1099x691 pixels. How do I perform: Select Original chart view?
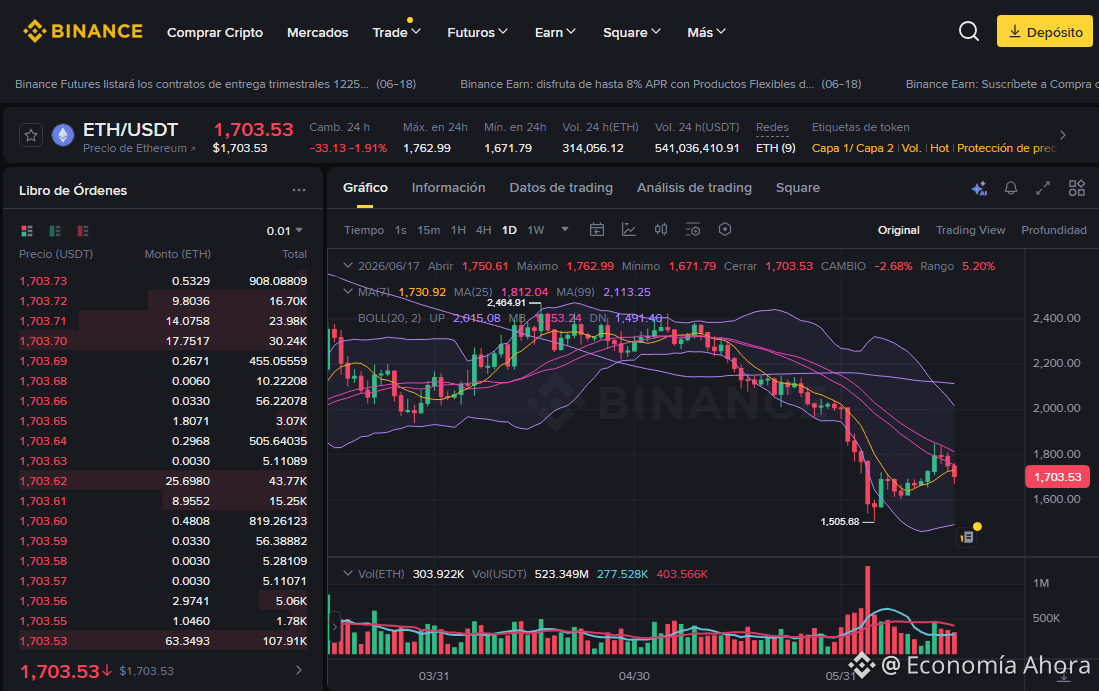point(899,230)
